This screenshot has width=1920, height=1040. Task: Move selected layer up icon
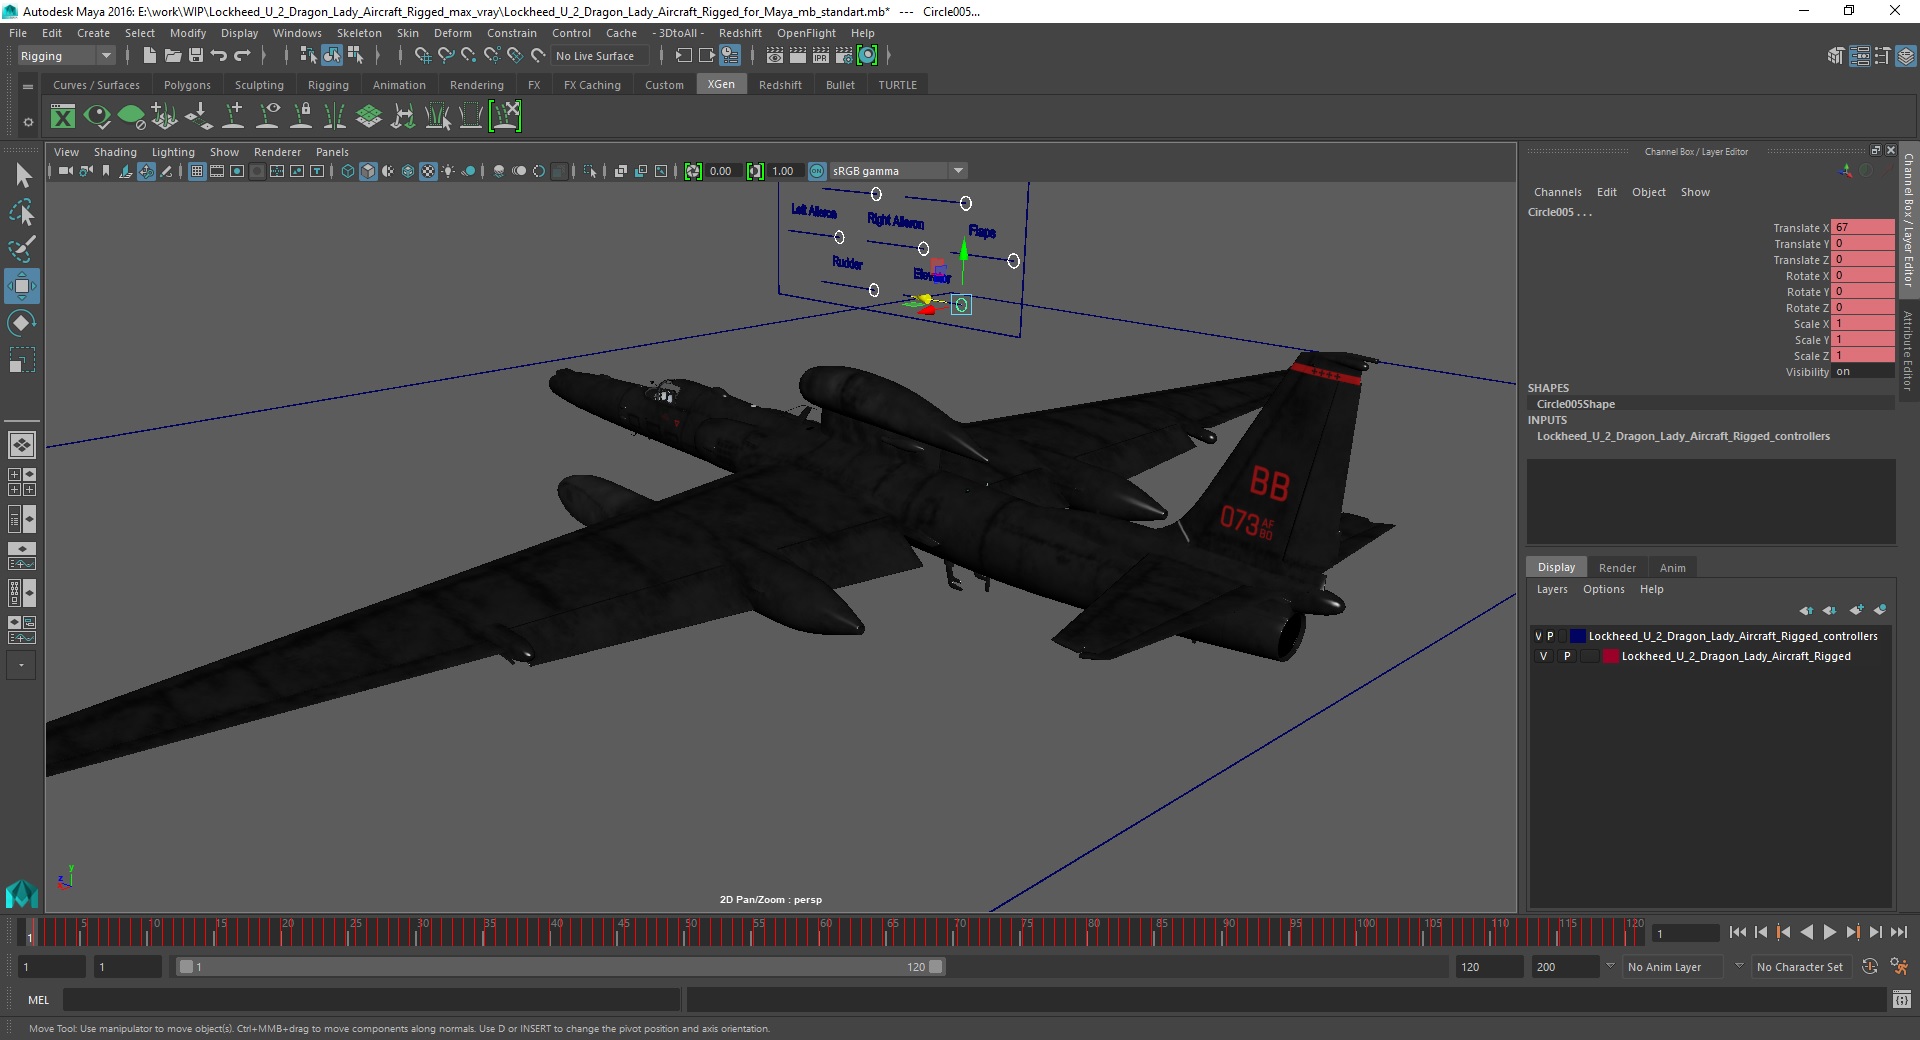(x=1806, y=610)
